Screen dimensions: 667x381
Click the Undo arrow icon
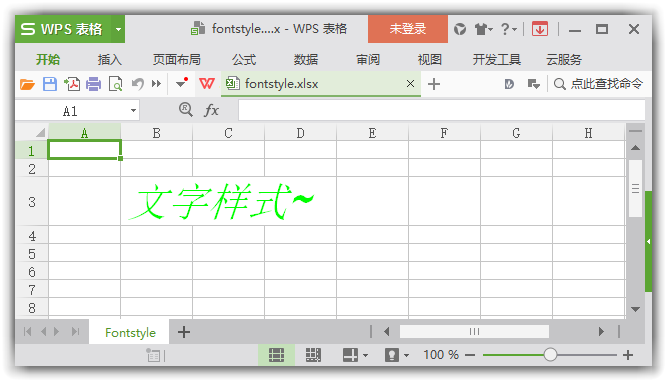[x=137, y=84]
